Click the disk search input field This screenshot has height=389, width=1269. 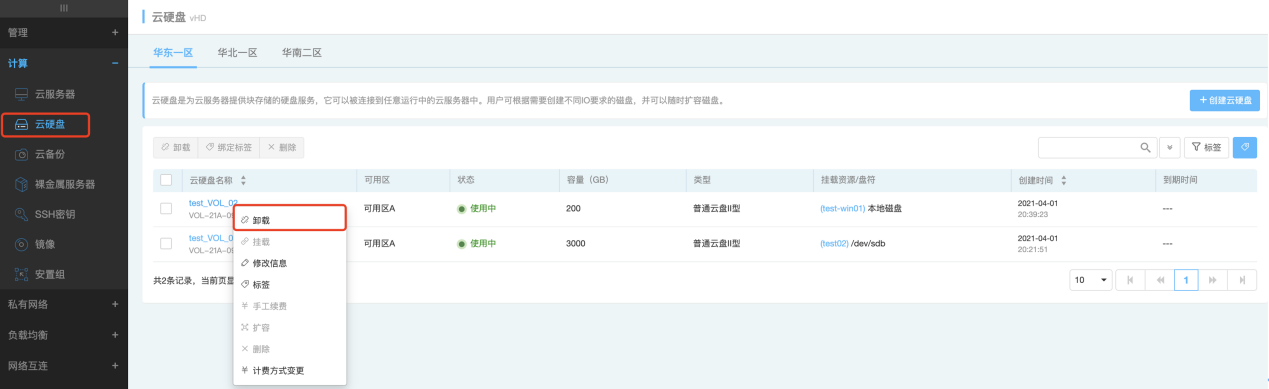click(x=1088, y=147)
